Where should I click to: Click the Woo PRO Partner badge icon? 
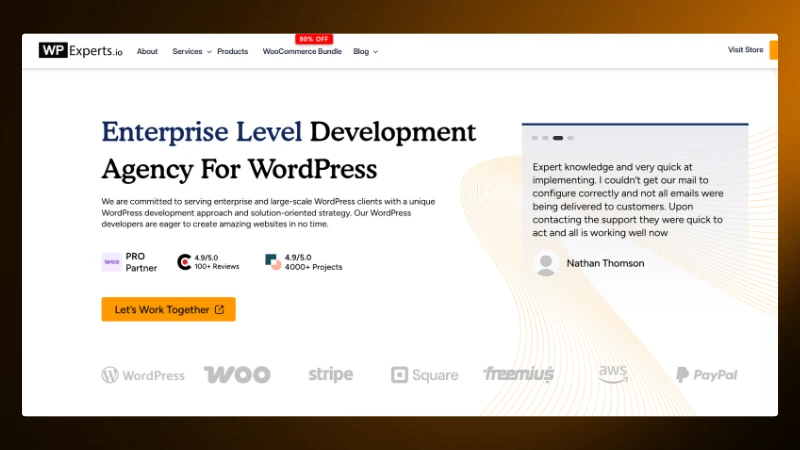click(x=111, y=262)
